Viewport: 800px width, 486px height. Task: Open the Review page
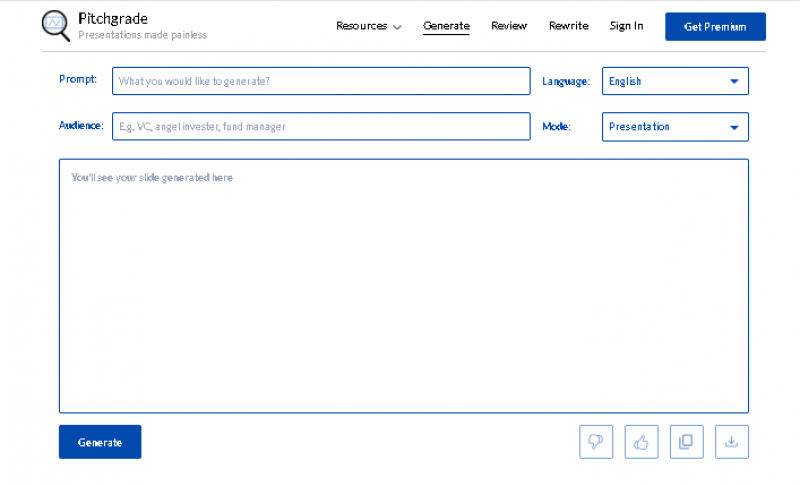click(x=509, y=26)
